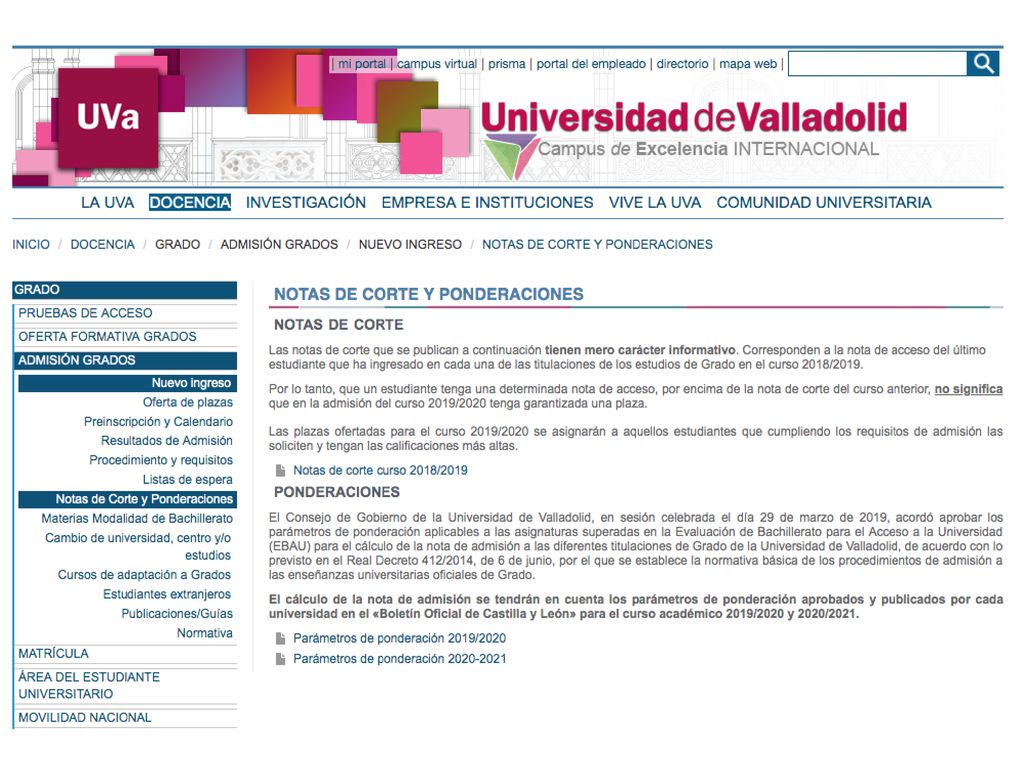Go to the prisma link

(x=507, y=64)
